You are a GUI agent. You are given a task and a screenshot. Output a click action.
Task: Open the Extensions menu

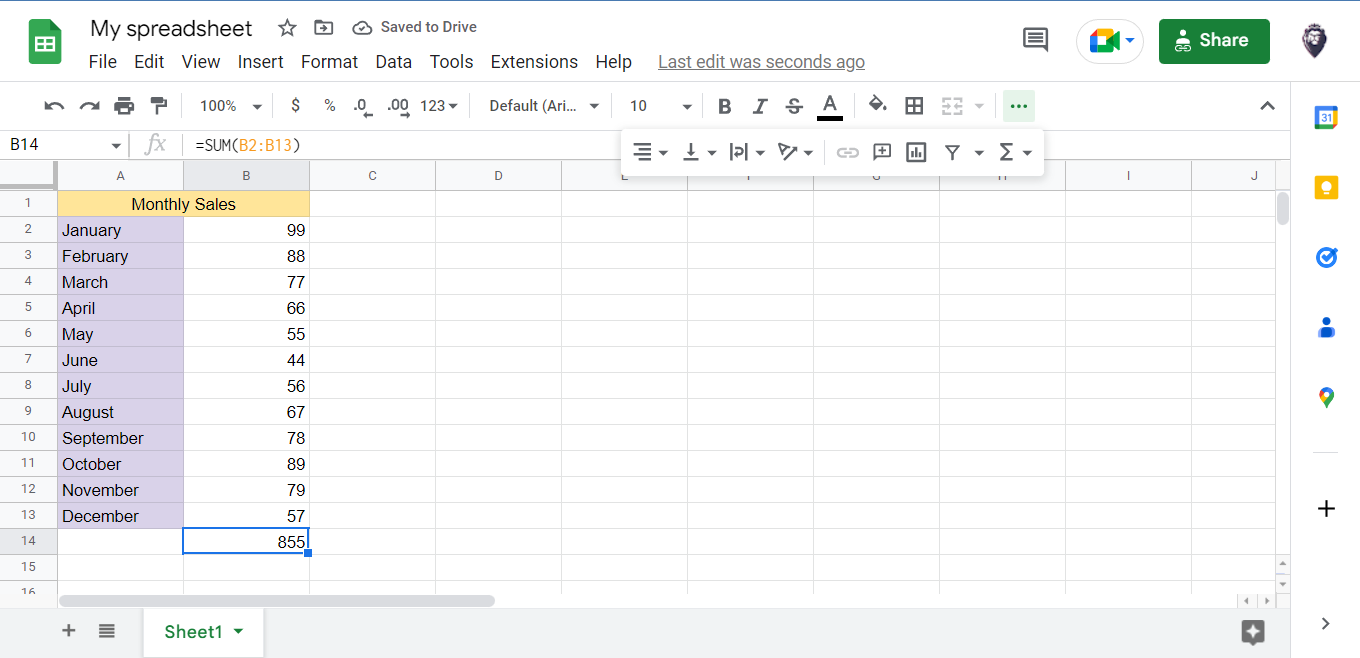534,61
